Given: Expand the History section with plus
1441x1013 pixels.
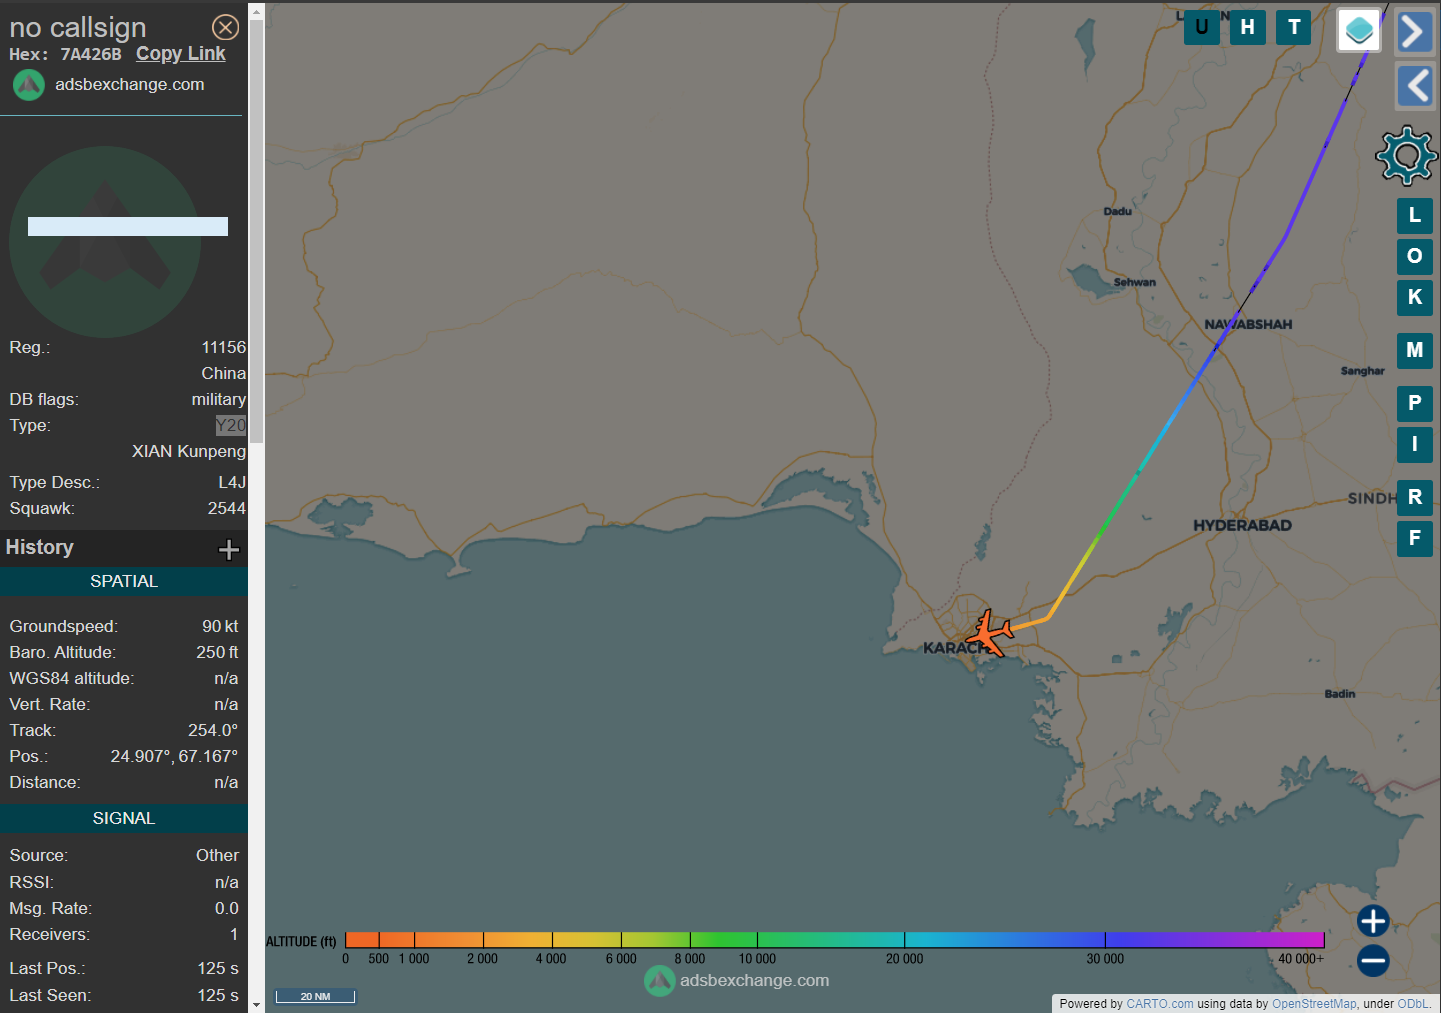Looking at the screenshot, I should (229, 549).
